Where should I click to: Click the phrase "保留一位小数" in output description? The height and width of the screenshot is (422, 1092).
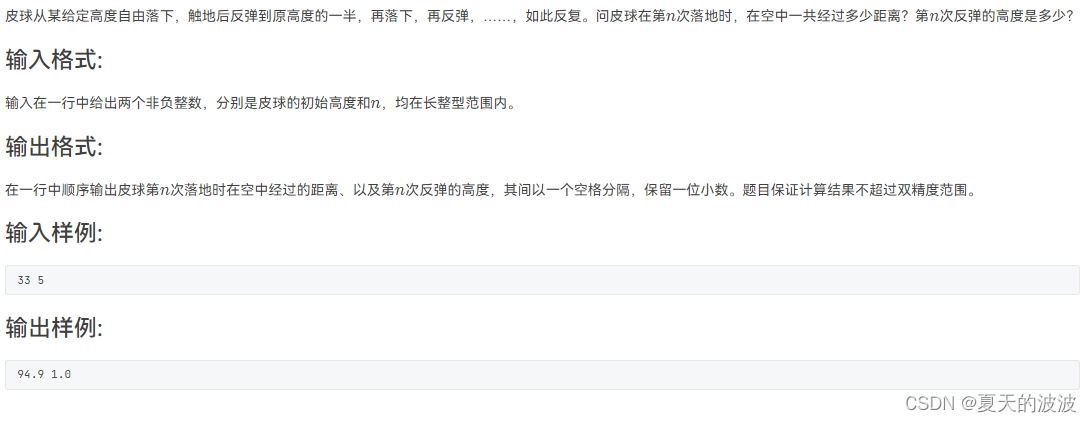684,189
